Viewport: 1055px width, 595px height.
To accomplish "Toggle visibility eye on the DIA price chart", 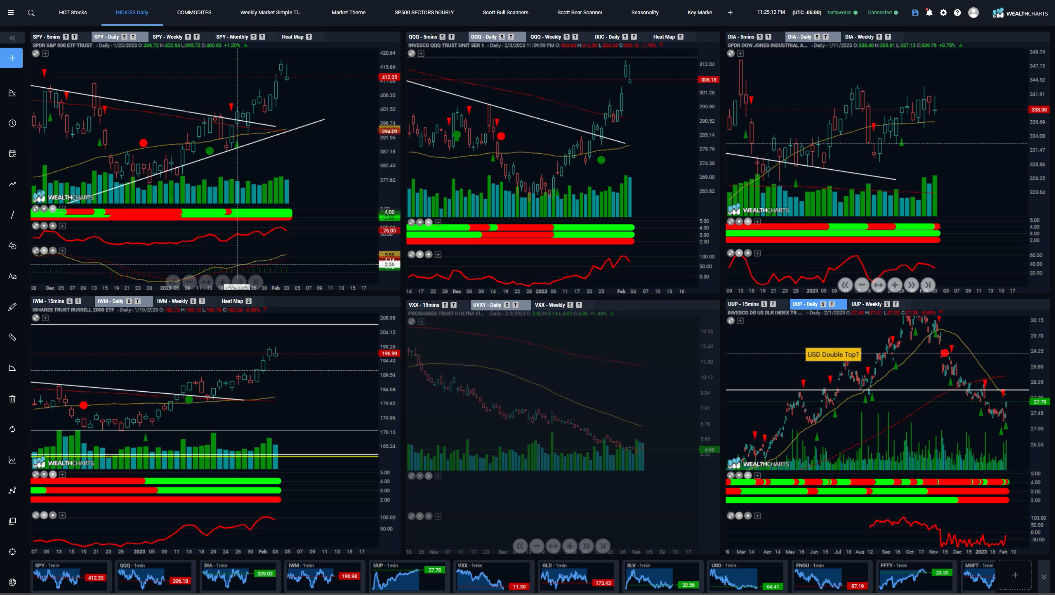I will click(731, 53).
